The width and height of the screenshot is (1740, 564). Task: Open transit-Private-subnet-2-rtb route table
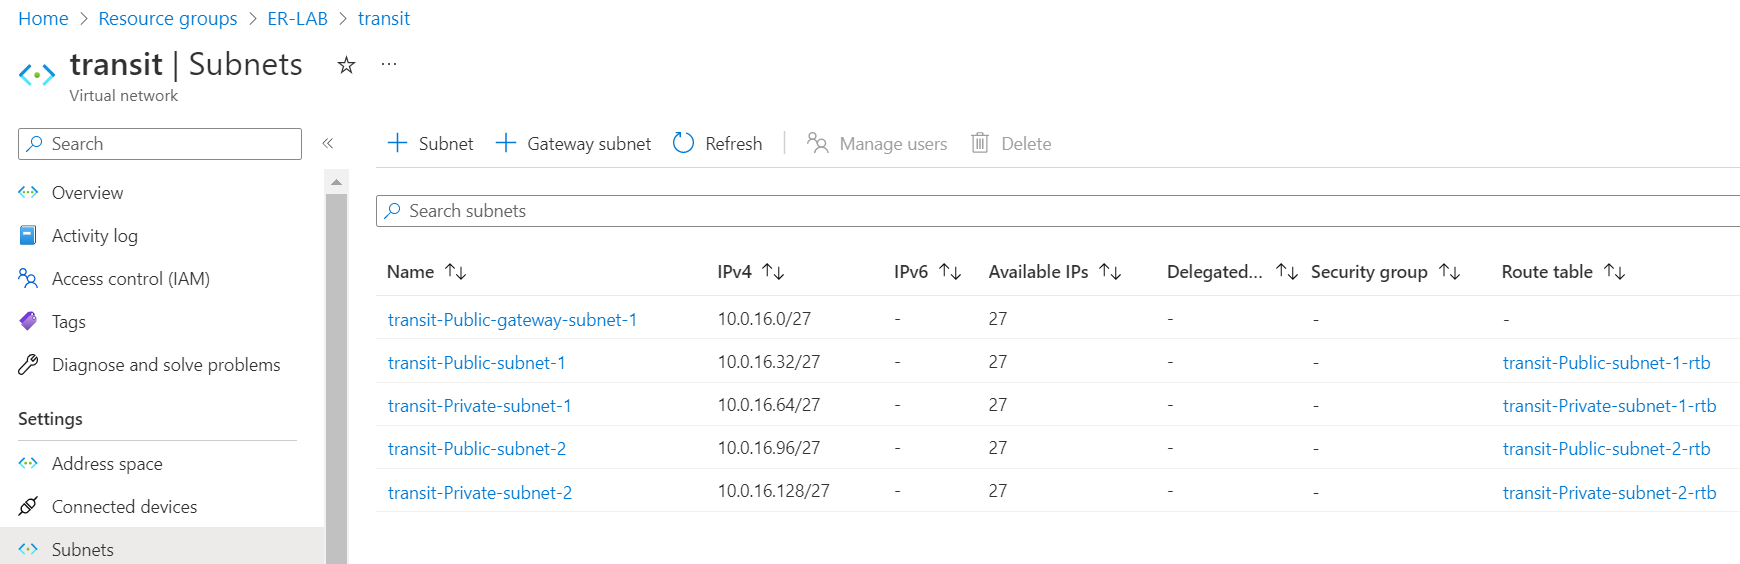pos(1609,493)
